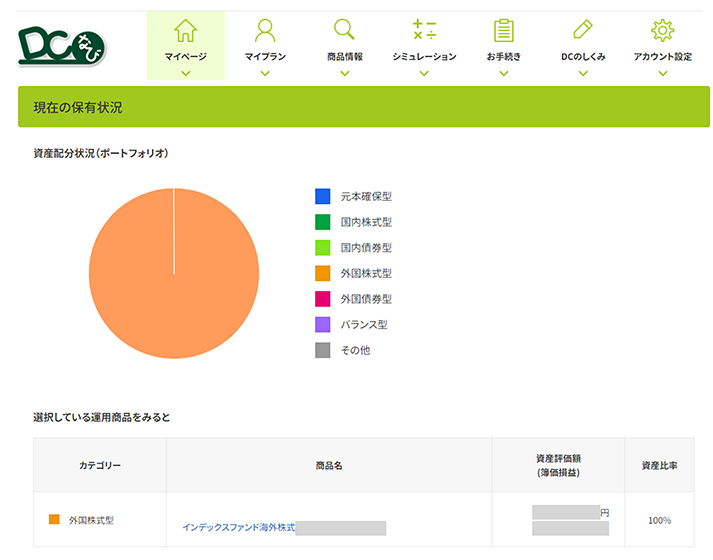
Task: Click the orange swatch in the table row
Action: tap(54, 519)
